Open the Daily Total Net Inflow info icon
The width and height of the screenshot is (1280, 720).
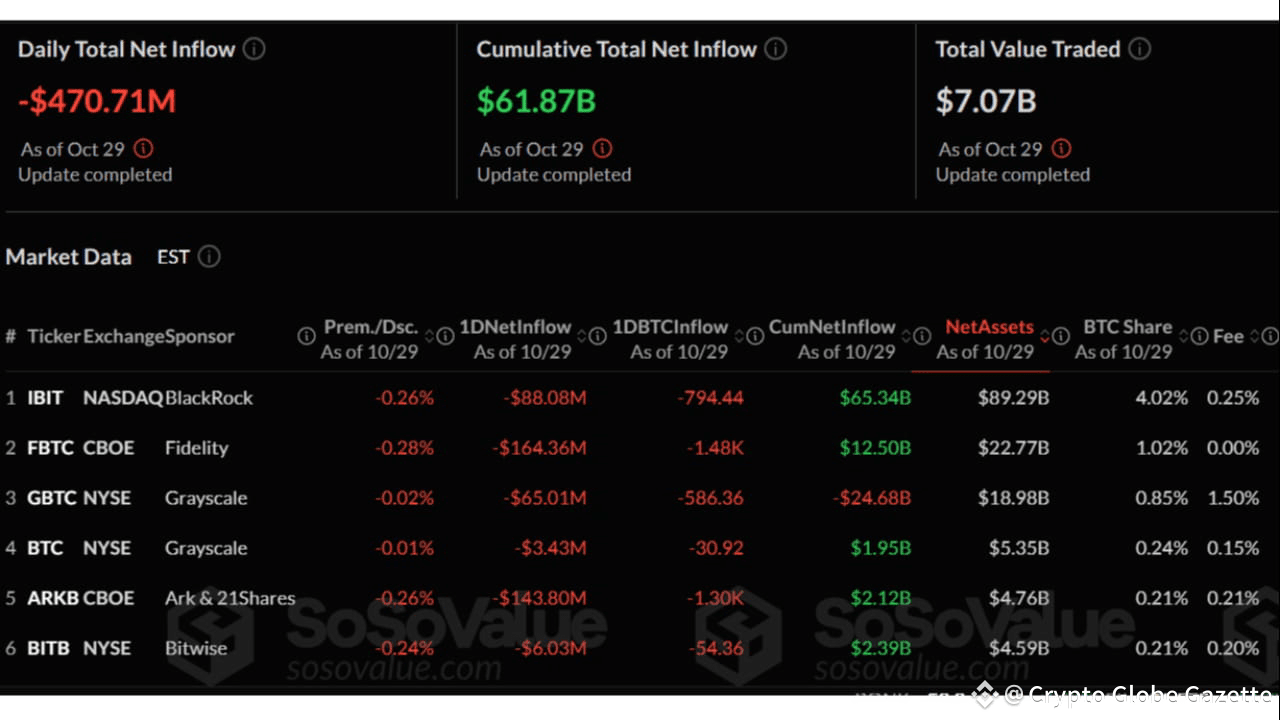254,49
